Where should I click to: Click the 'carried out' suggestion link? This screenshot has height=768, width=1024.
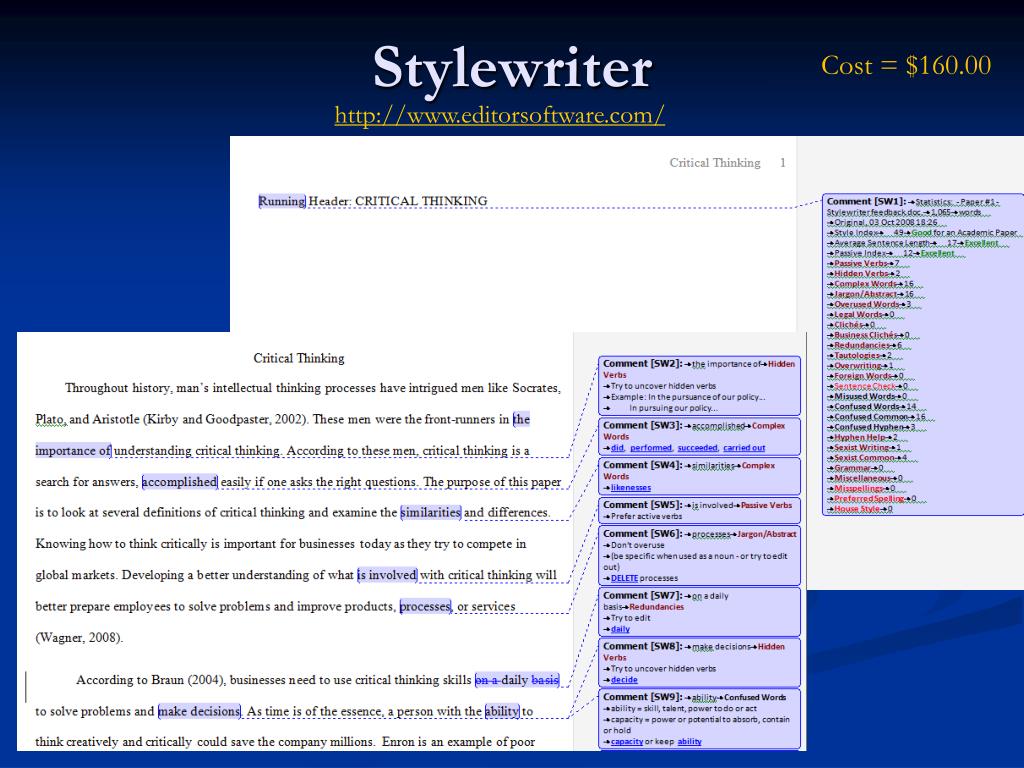coord(744,448)
